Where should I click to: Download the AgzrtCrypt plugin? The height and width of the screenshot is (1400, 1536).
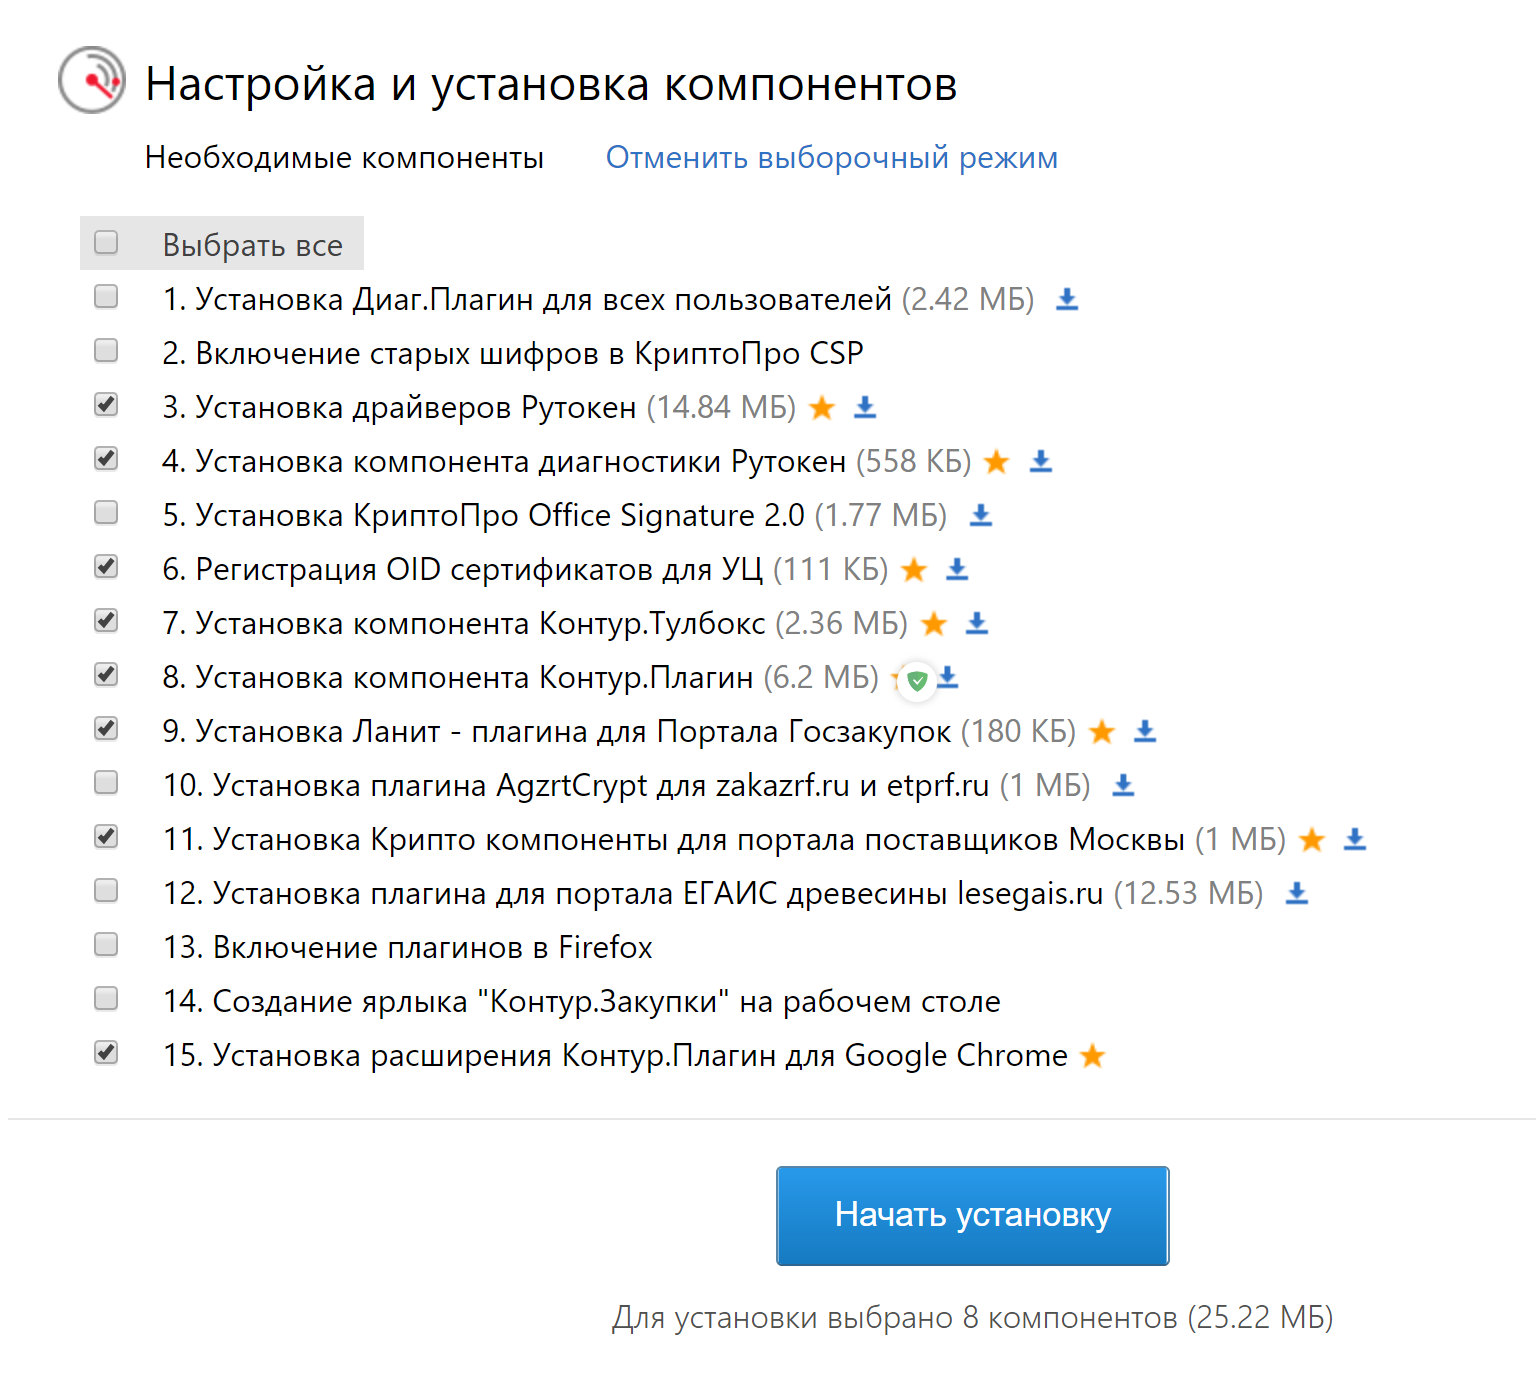click(x=1124, y=785)
